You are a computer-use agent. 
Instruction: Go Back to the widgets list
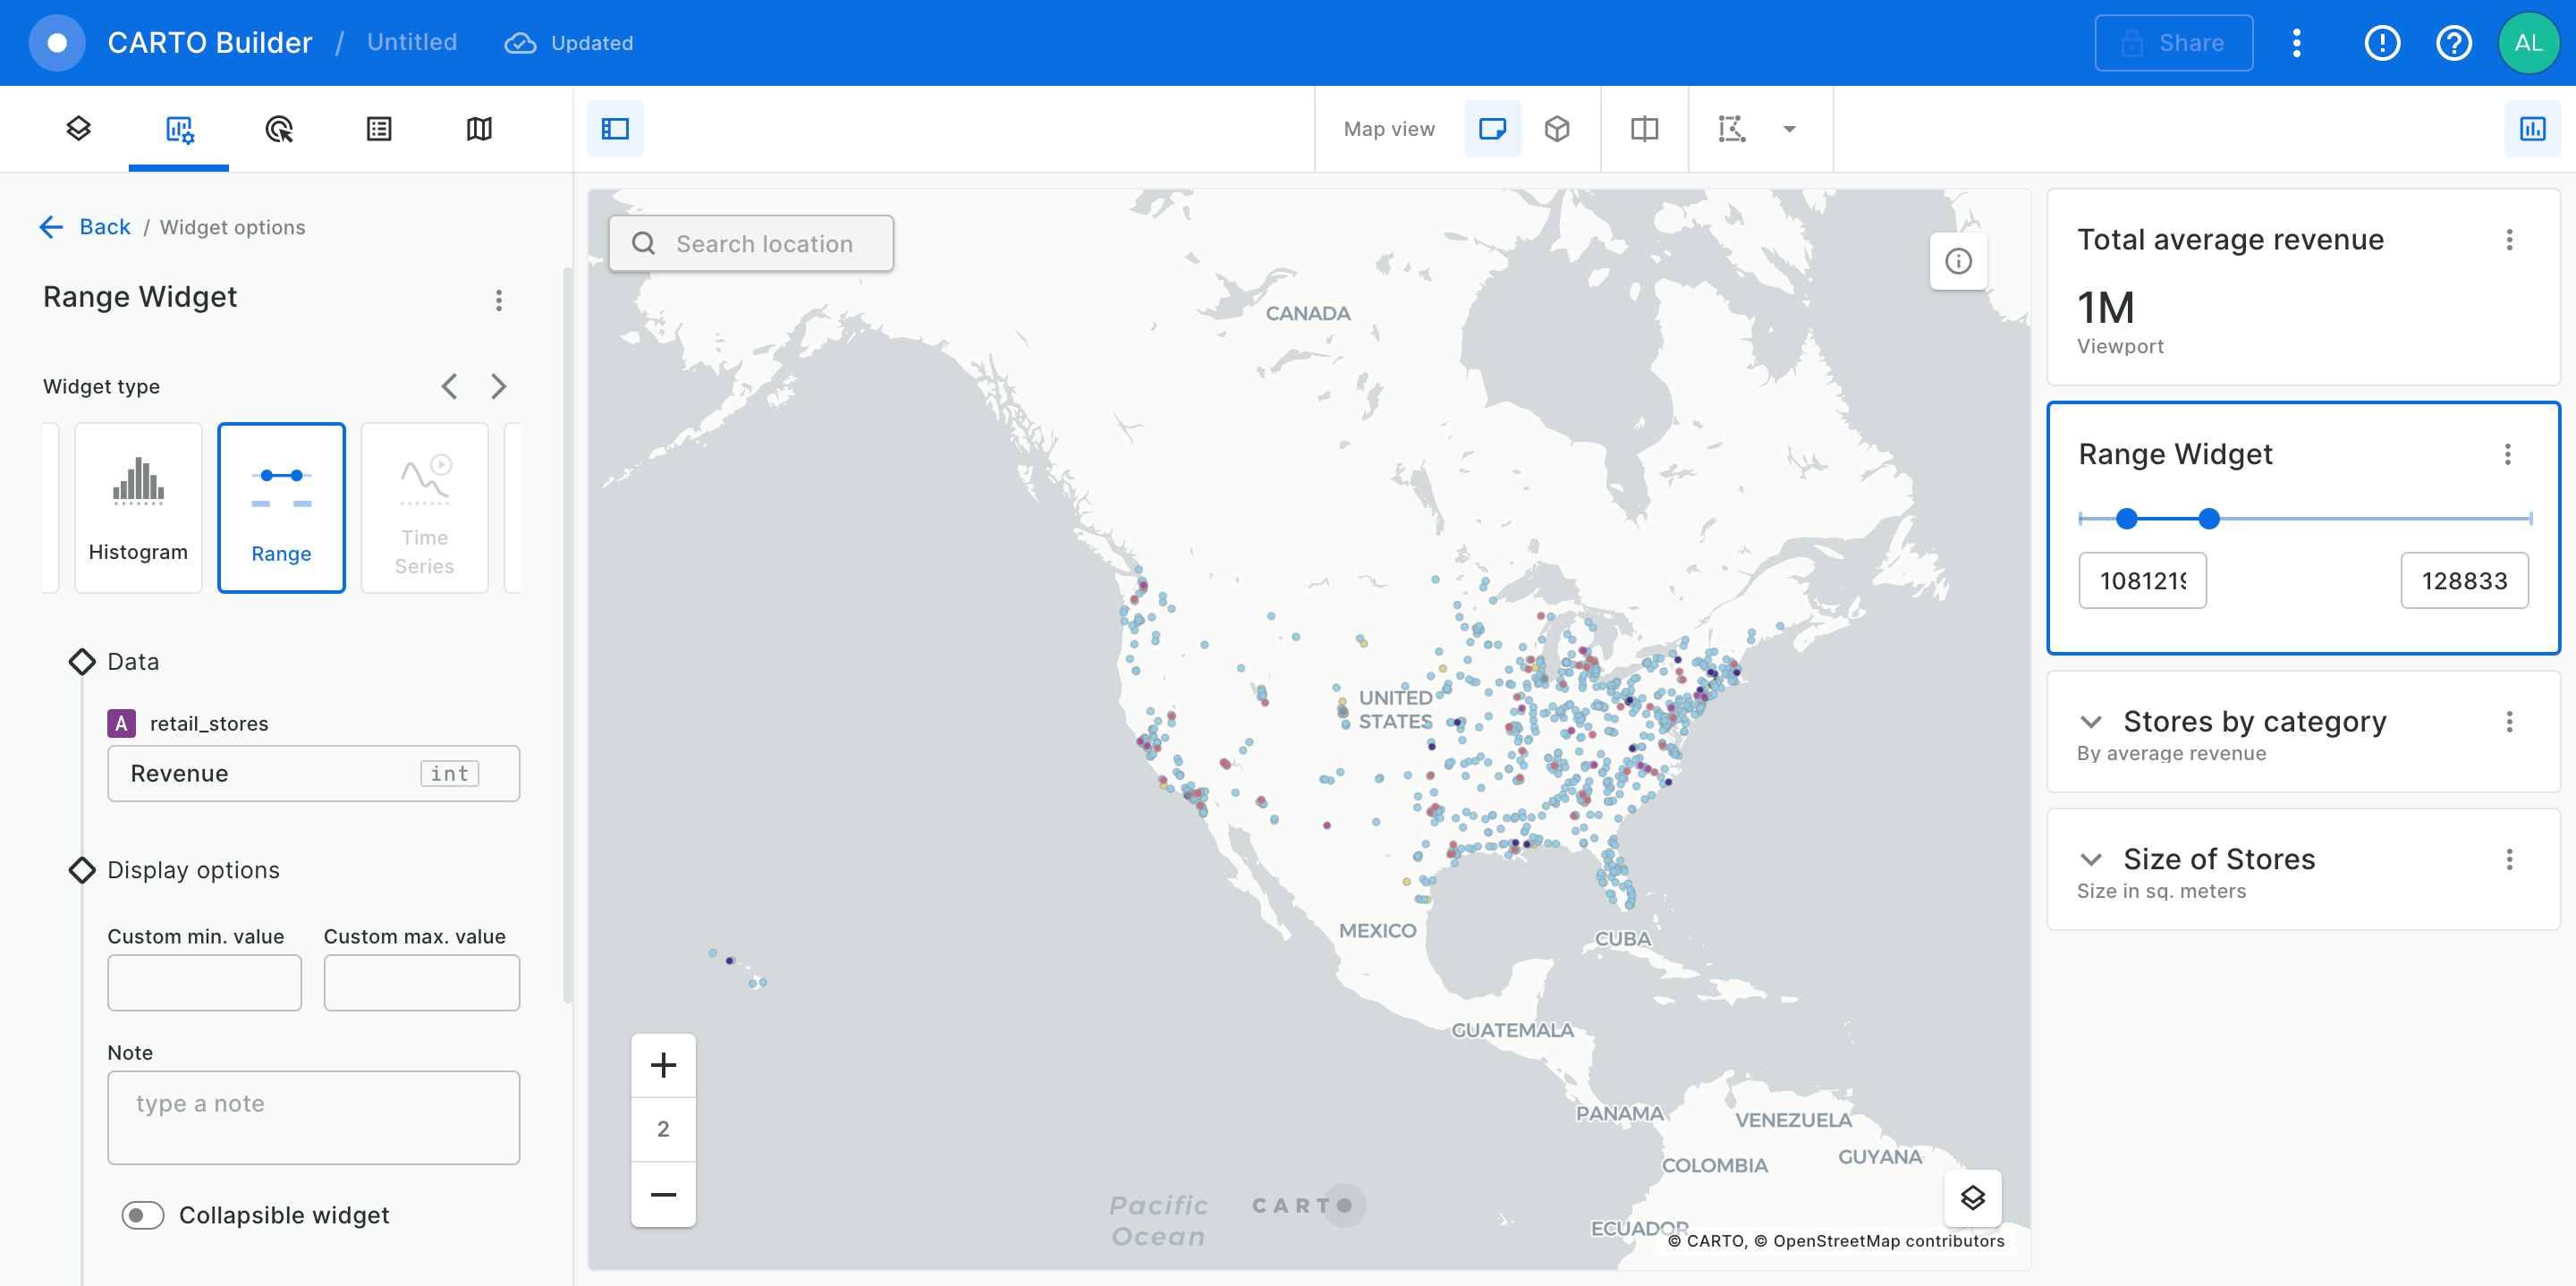[x=85, y=227]
